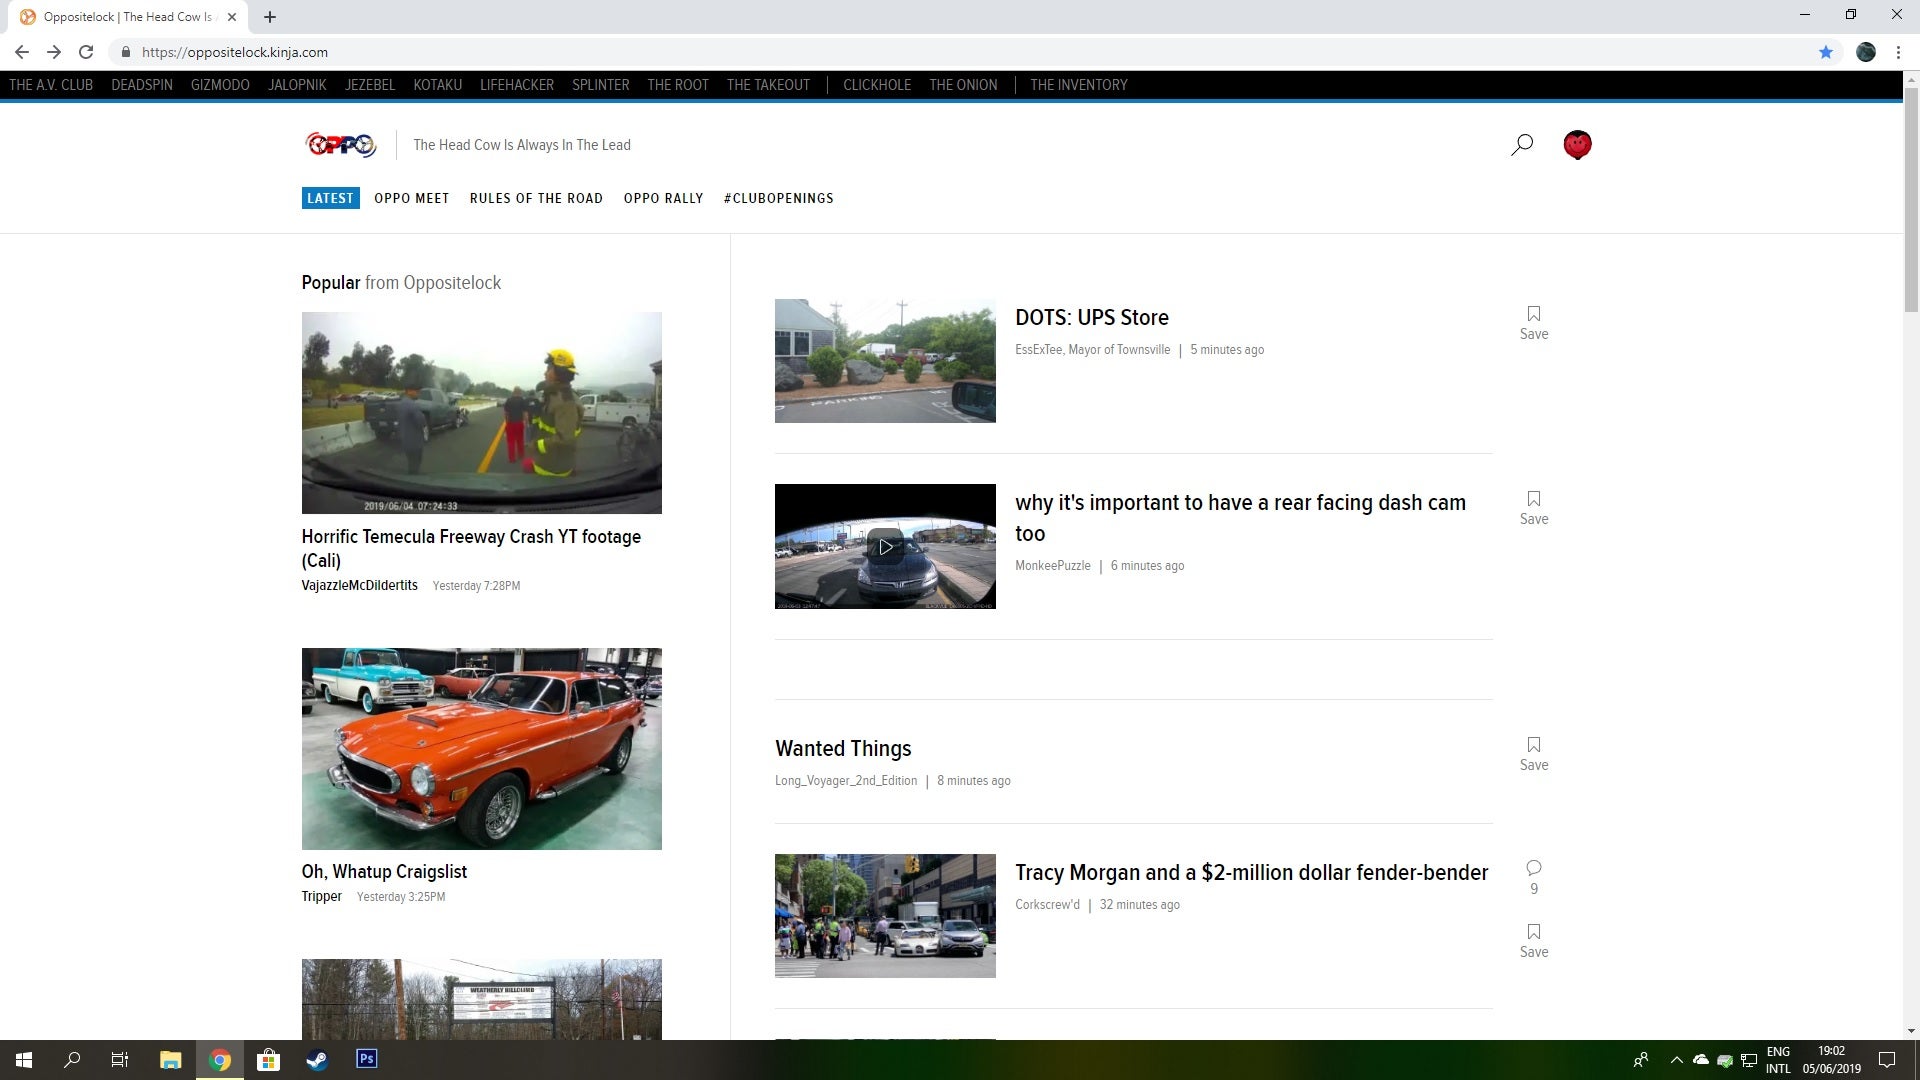Save the Wanted Things post
This screenshot has width=1920, height=1080.
[1533, 755]
